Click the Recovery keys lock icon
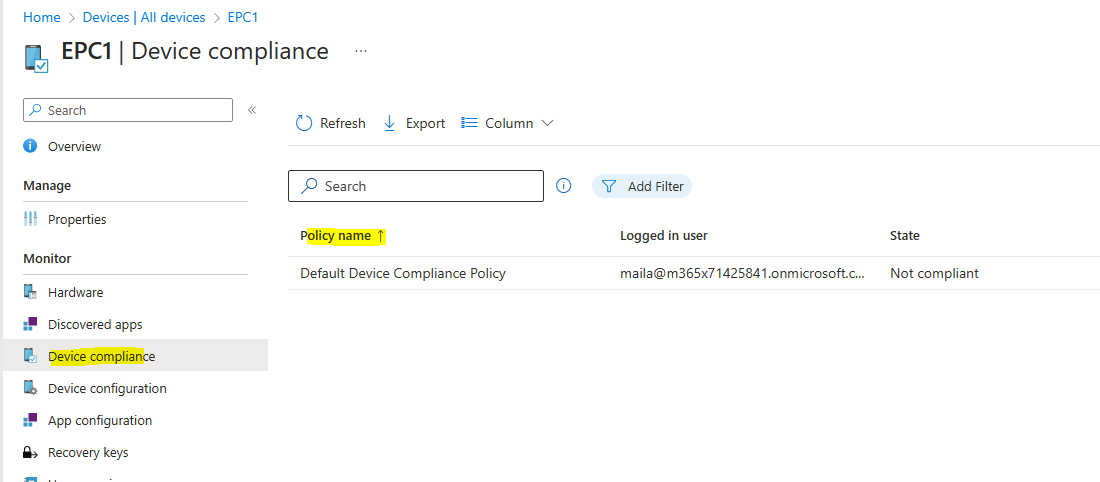Viewport: 1100px width, 482px height. pos(30,453)
